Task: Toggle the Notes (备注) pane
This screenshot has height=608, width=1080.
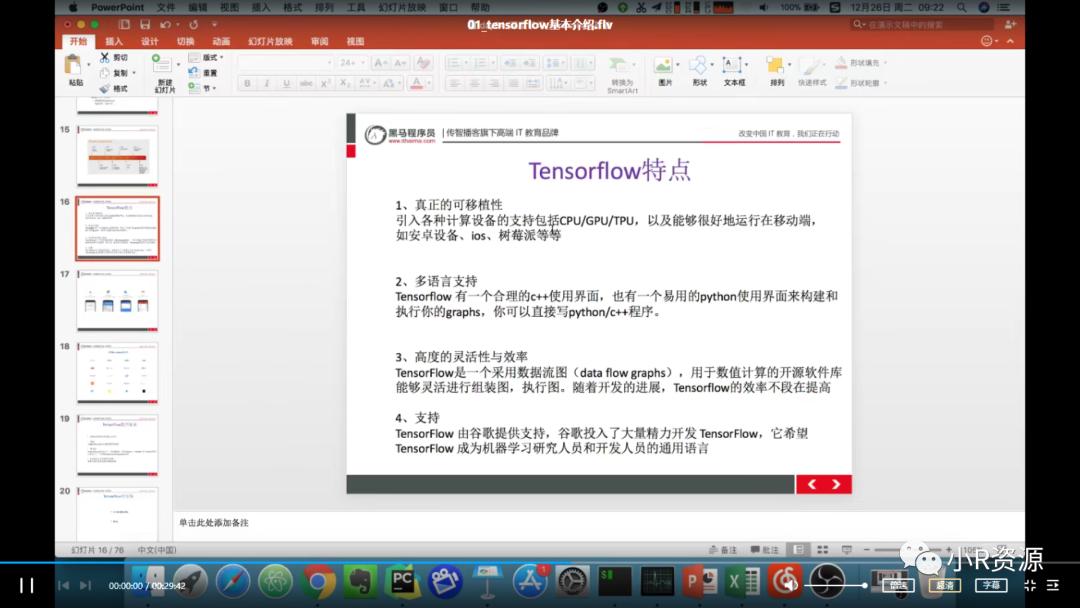Action: coord(723,550)
